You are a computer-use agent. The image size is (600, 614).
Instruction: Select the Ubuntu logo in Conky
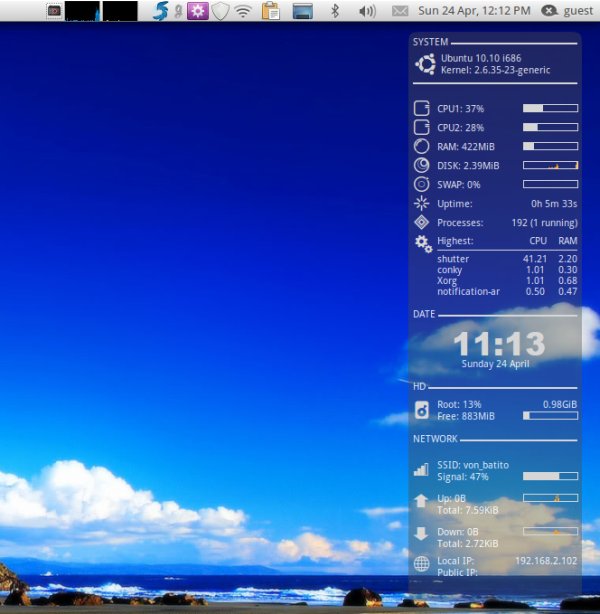pyautogui.click(x=425, y=64)
